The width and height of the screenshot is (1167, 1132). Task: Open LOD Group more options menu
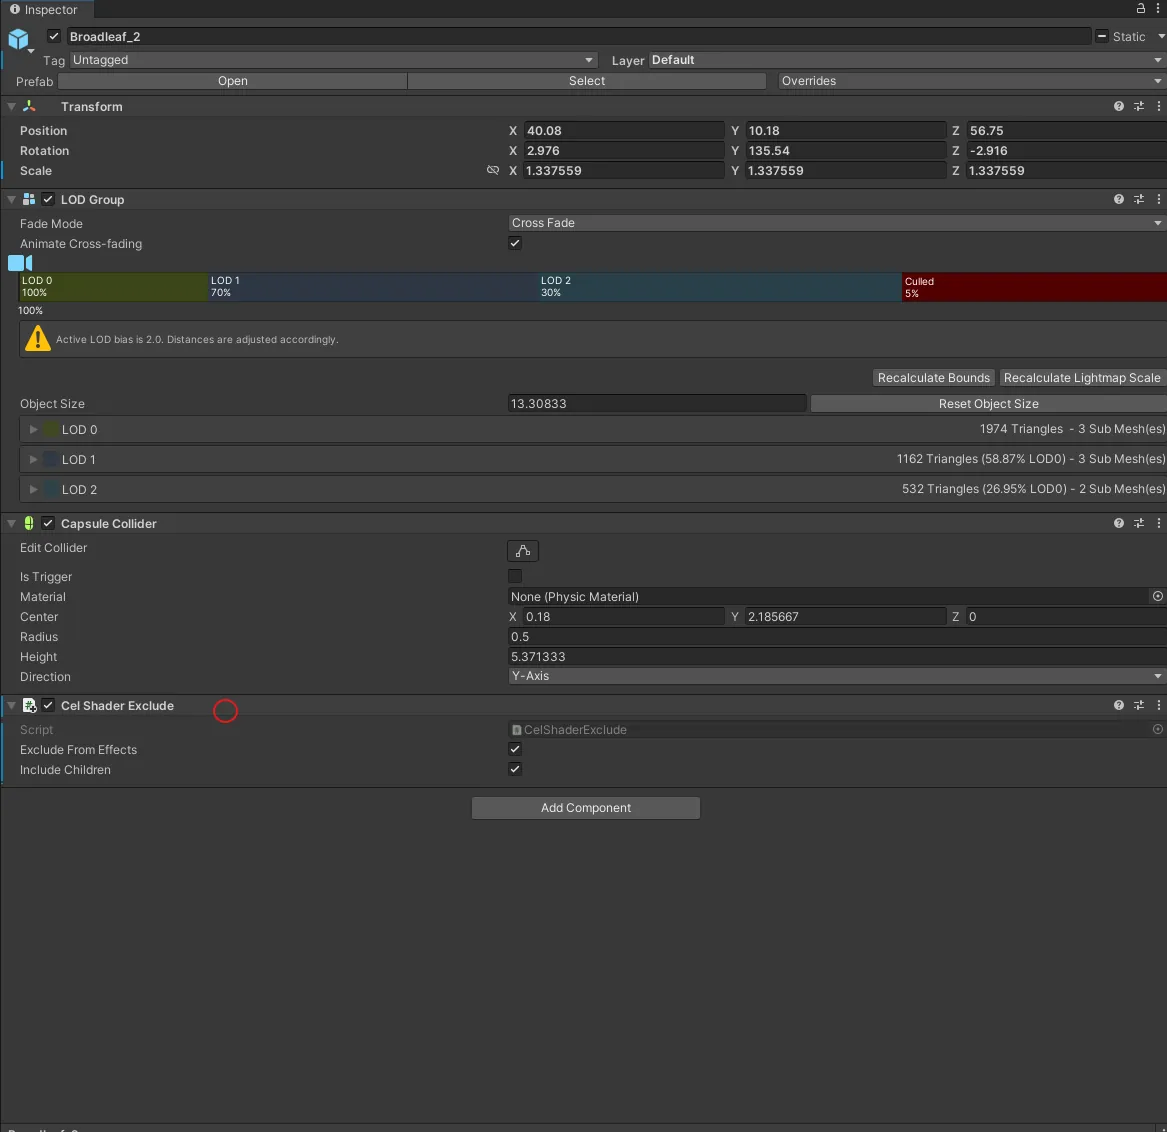tap(1158, 199)
